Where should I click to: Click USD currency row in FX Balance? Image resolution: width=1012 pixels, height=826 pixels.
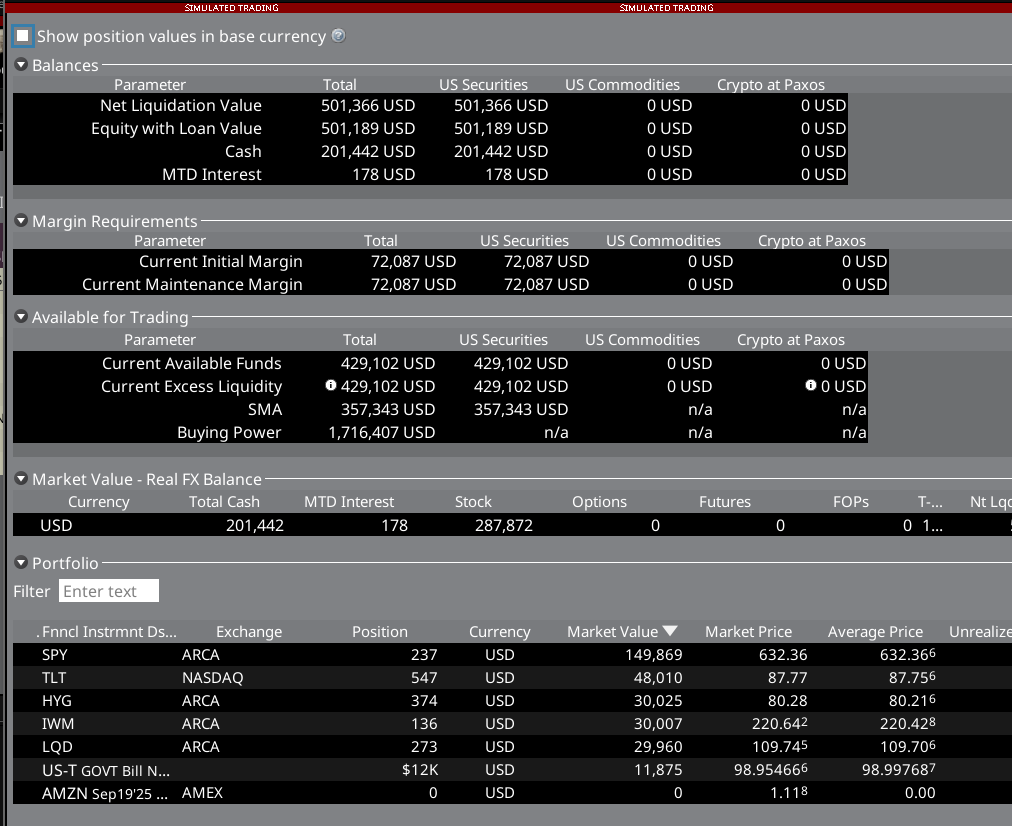[512, 525]
